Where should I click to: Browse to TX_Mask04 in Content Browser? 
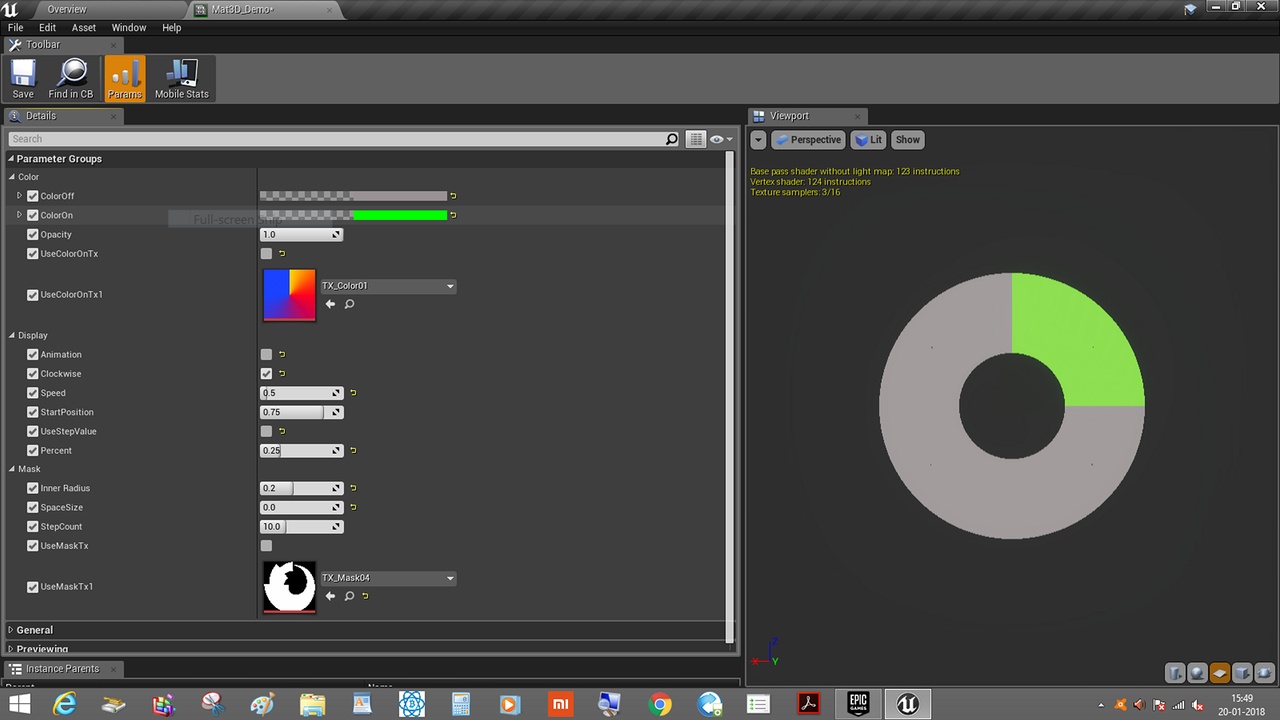[349, 596]
